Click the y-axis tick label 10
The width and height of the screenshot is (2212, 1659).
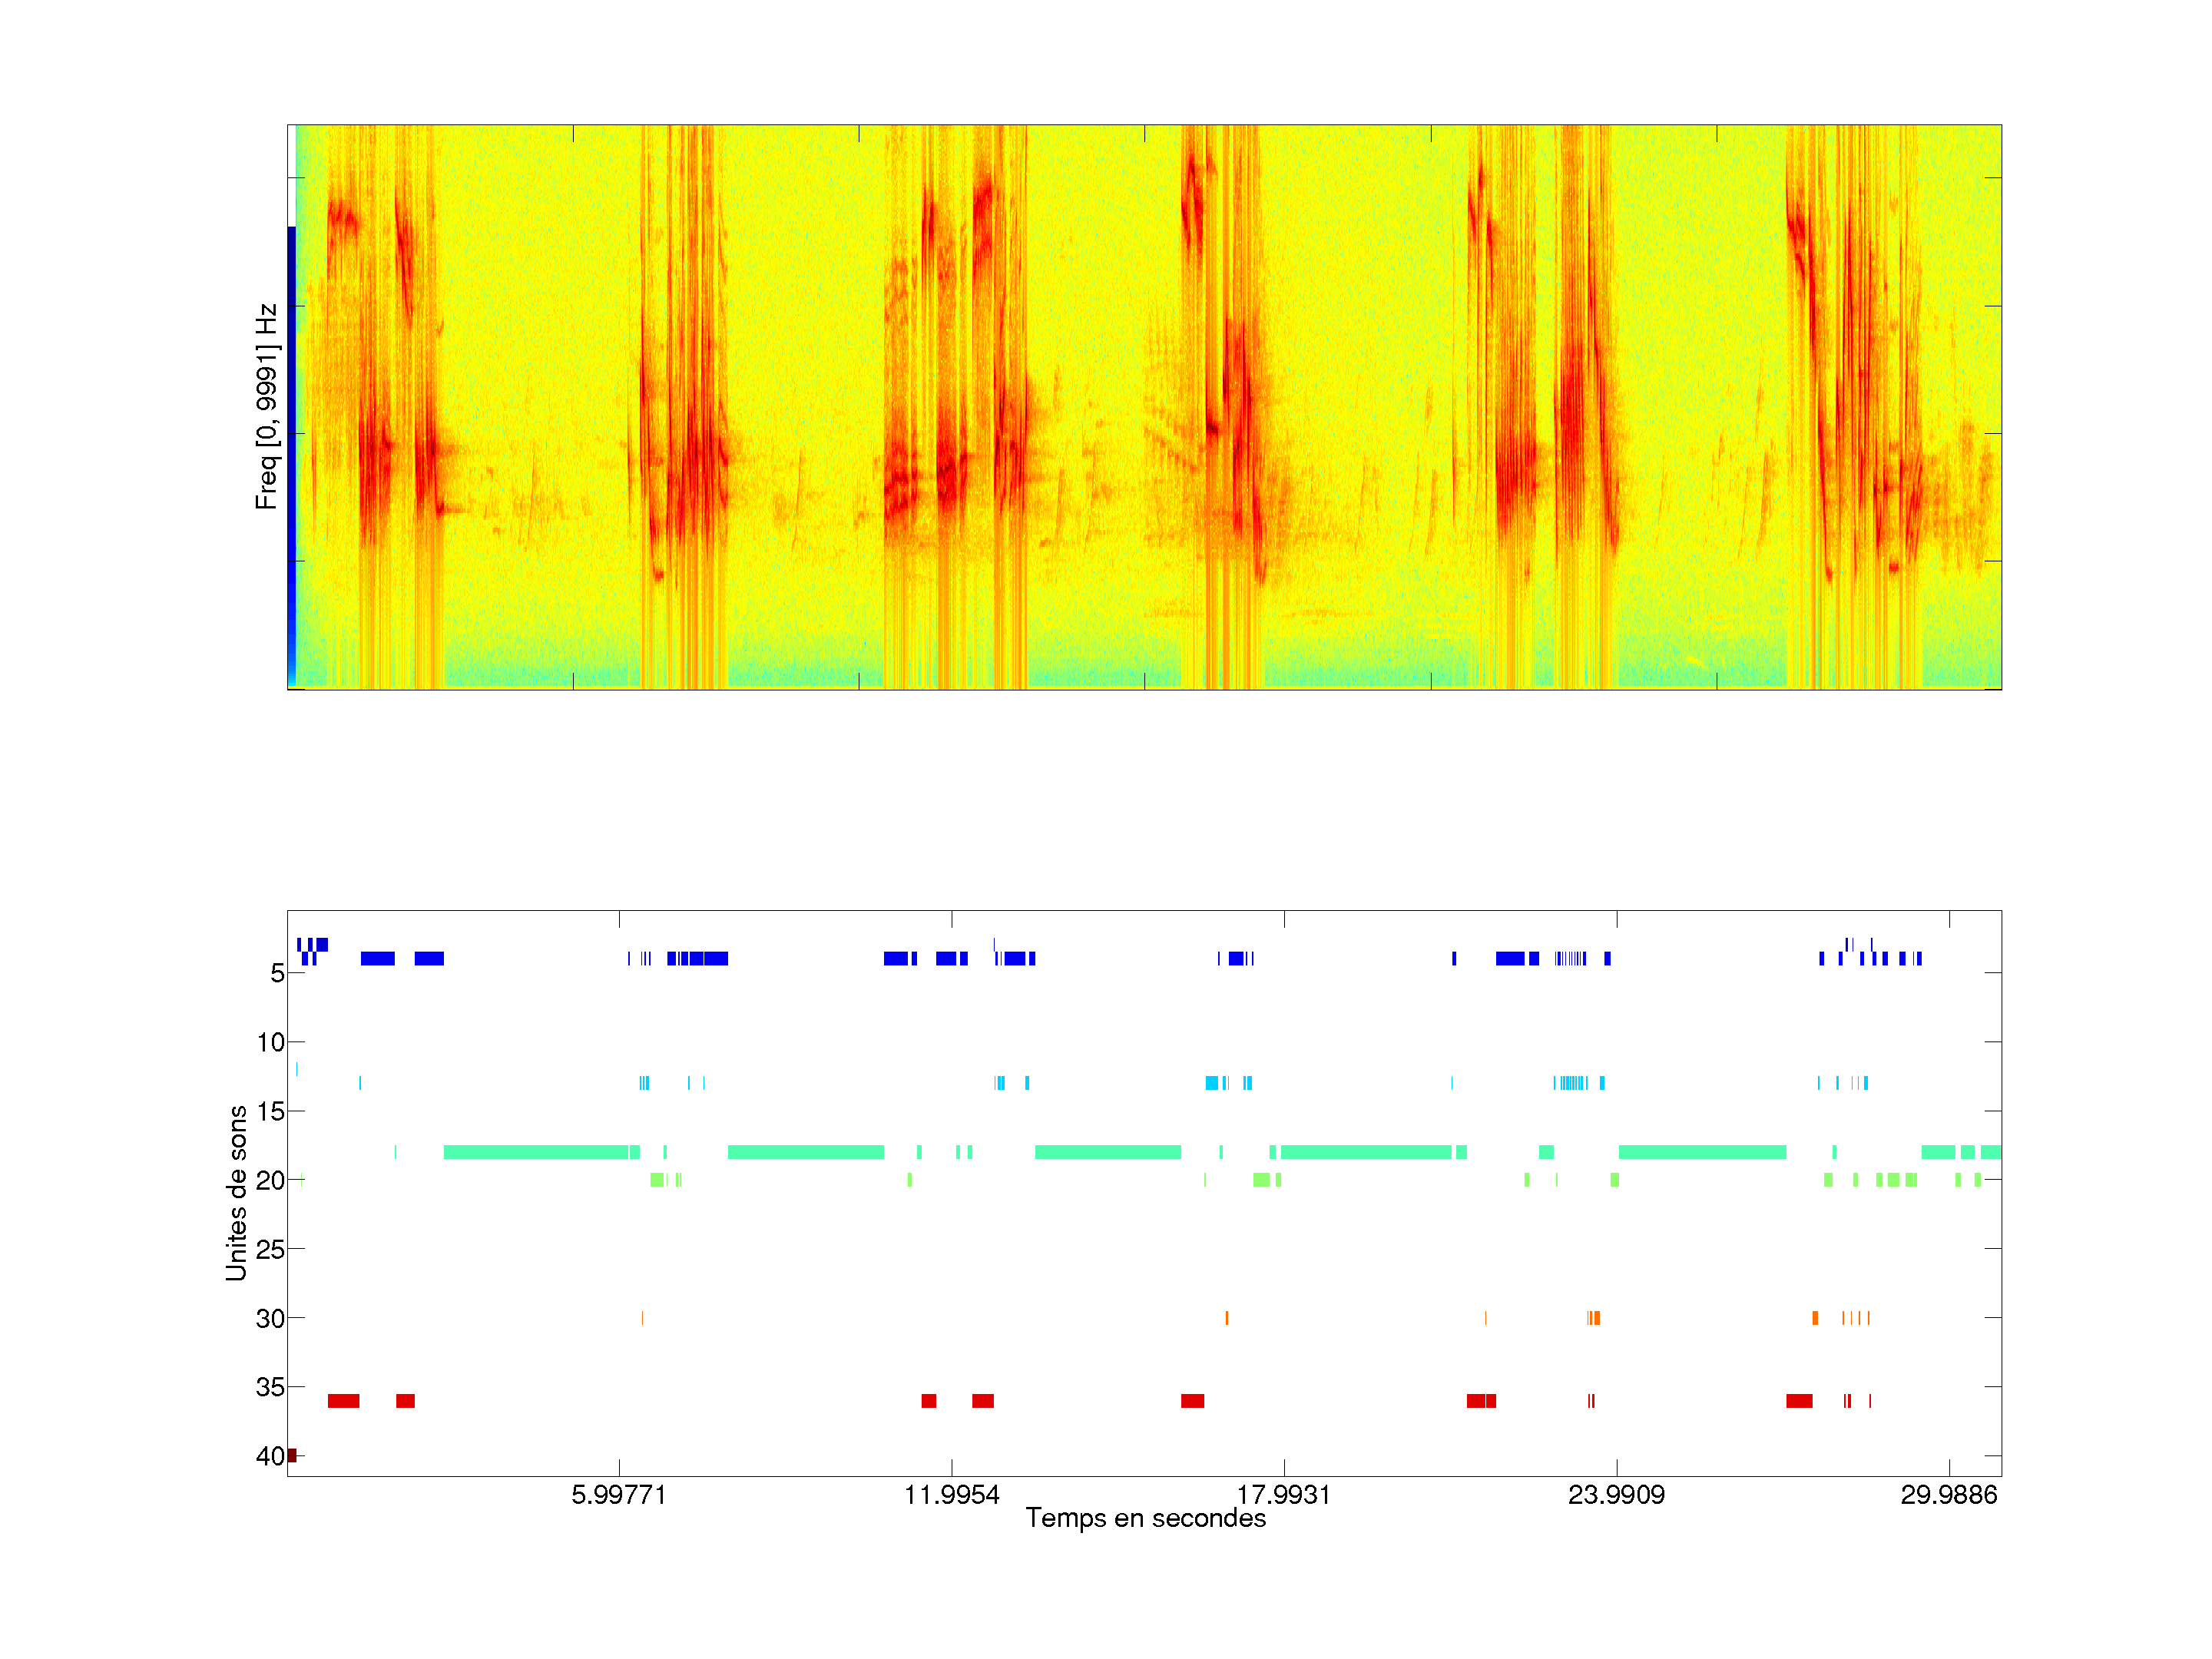270,1042
